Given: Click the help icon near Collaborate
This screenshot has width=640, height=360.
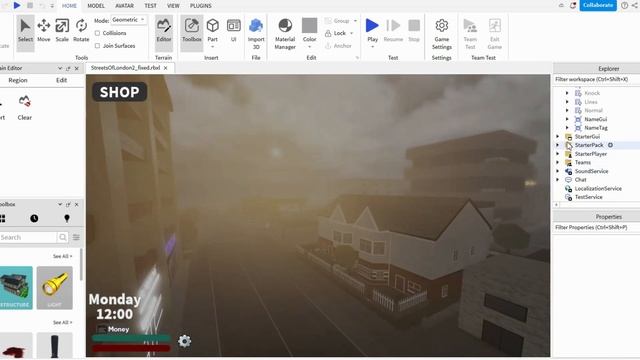Looking at the screenshot, I should (624, 5).
